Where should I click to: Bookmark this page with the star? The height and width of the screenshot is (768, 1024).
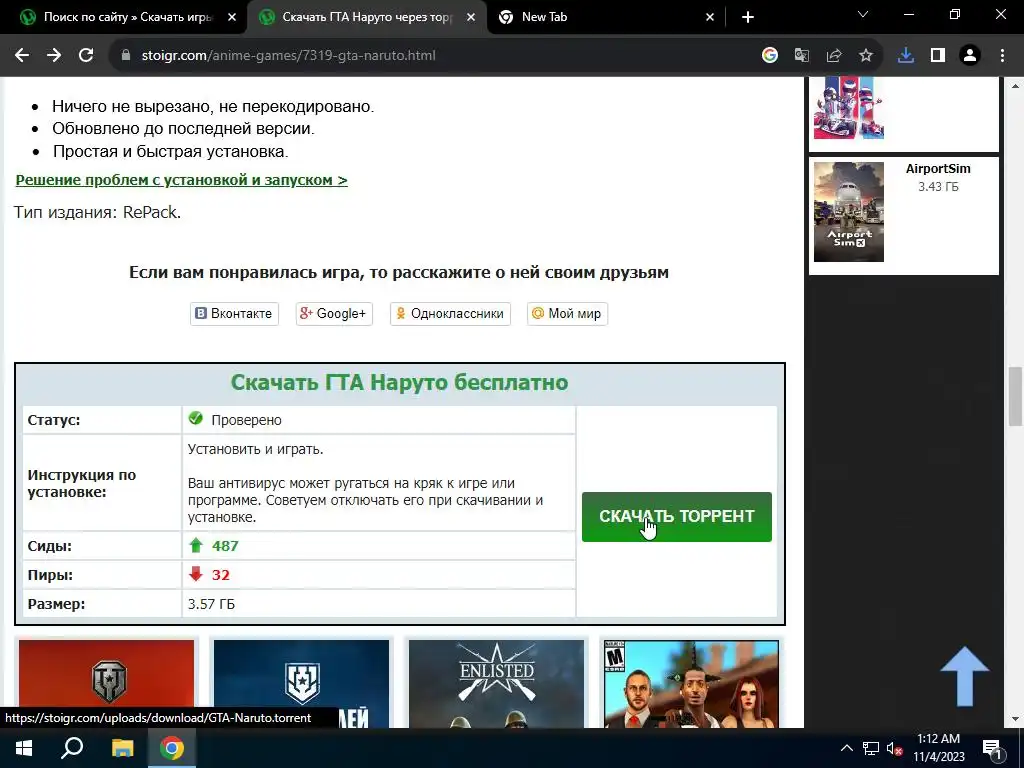866,56
